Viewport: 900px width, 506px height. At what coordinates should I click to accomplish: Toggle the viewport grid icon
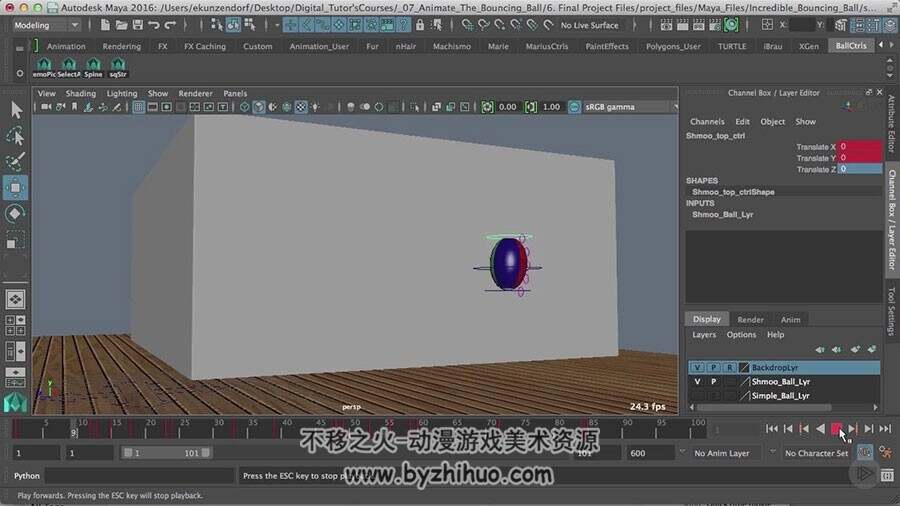coord(138,107)
